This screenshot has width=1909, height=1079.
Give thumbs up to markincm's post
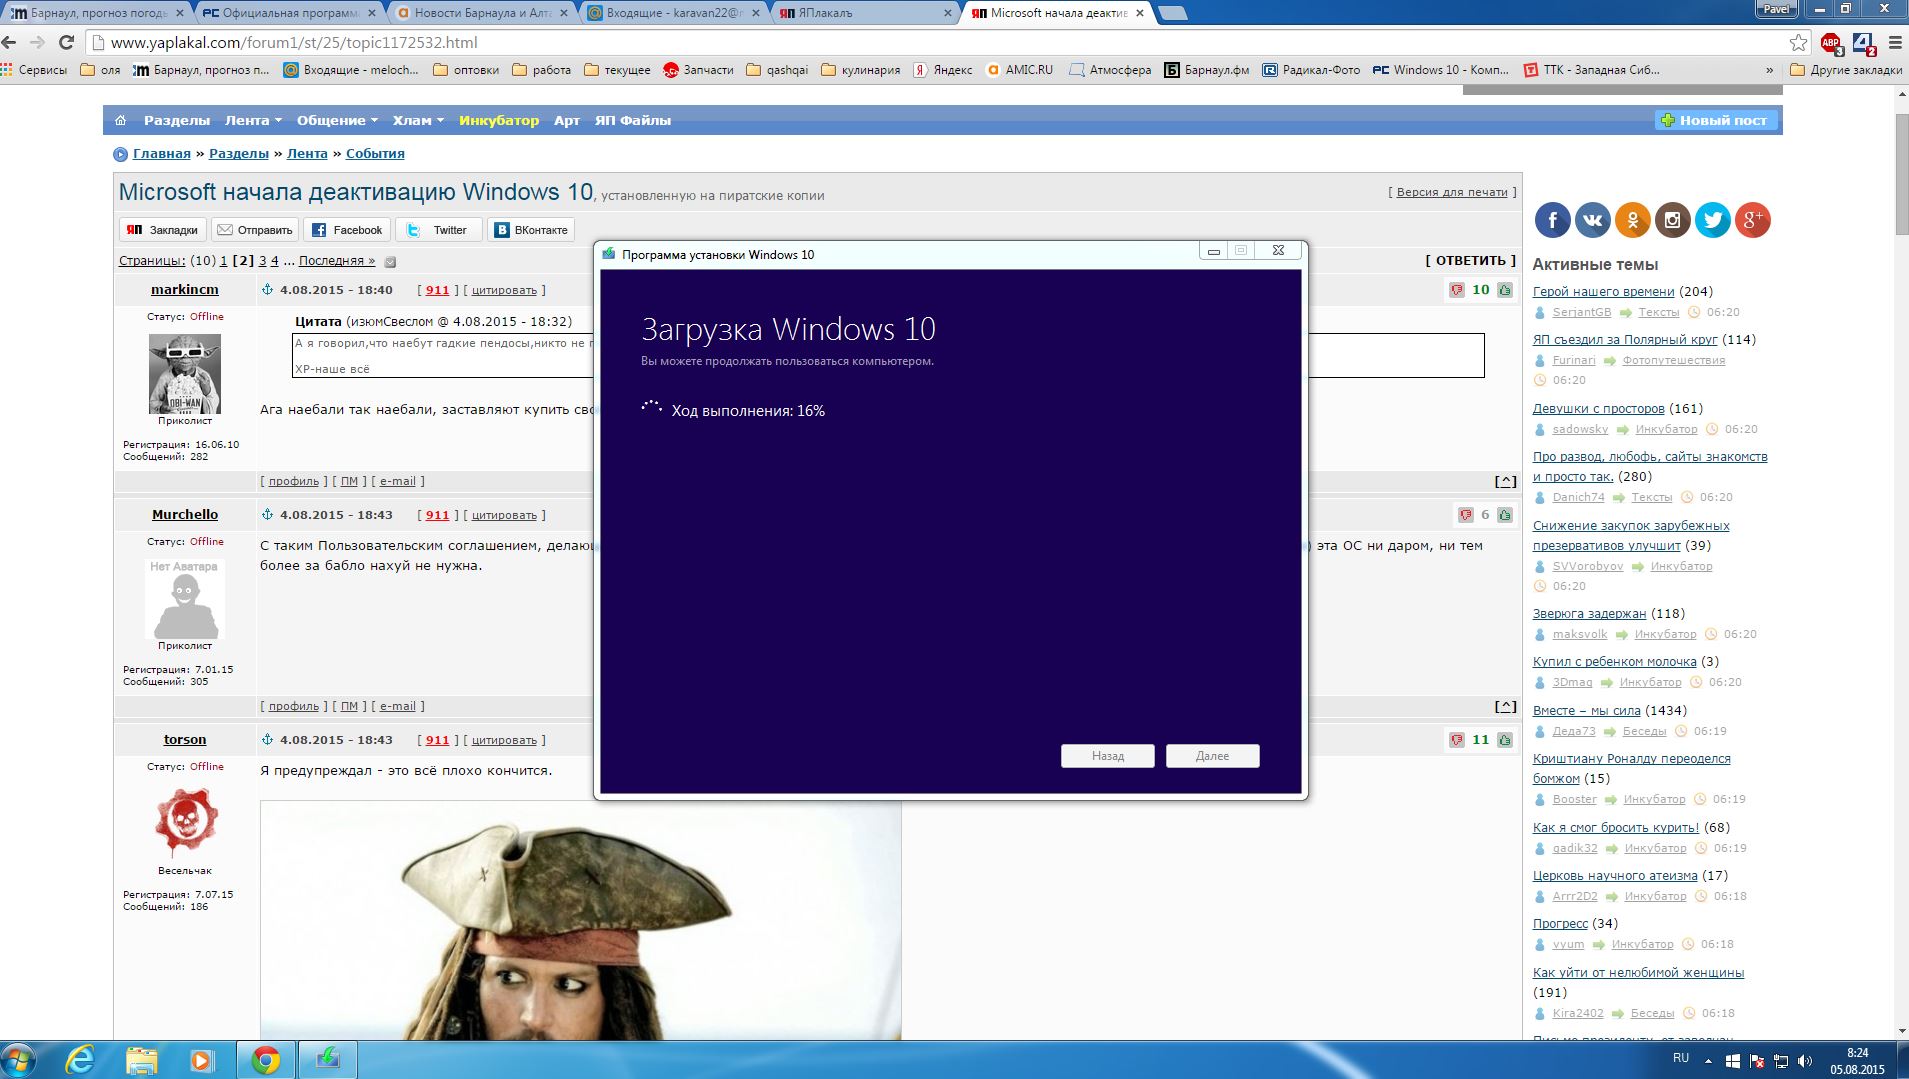(1505, 290)
